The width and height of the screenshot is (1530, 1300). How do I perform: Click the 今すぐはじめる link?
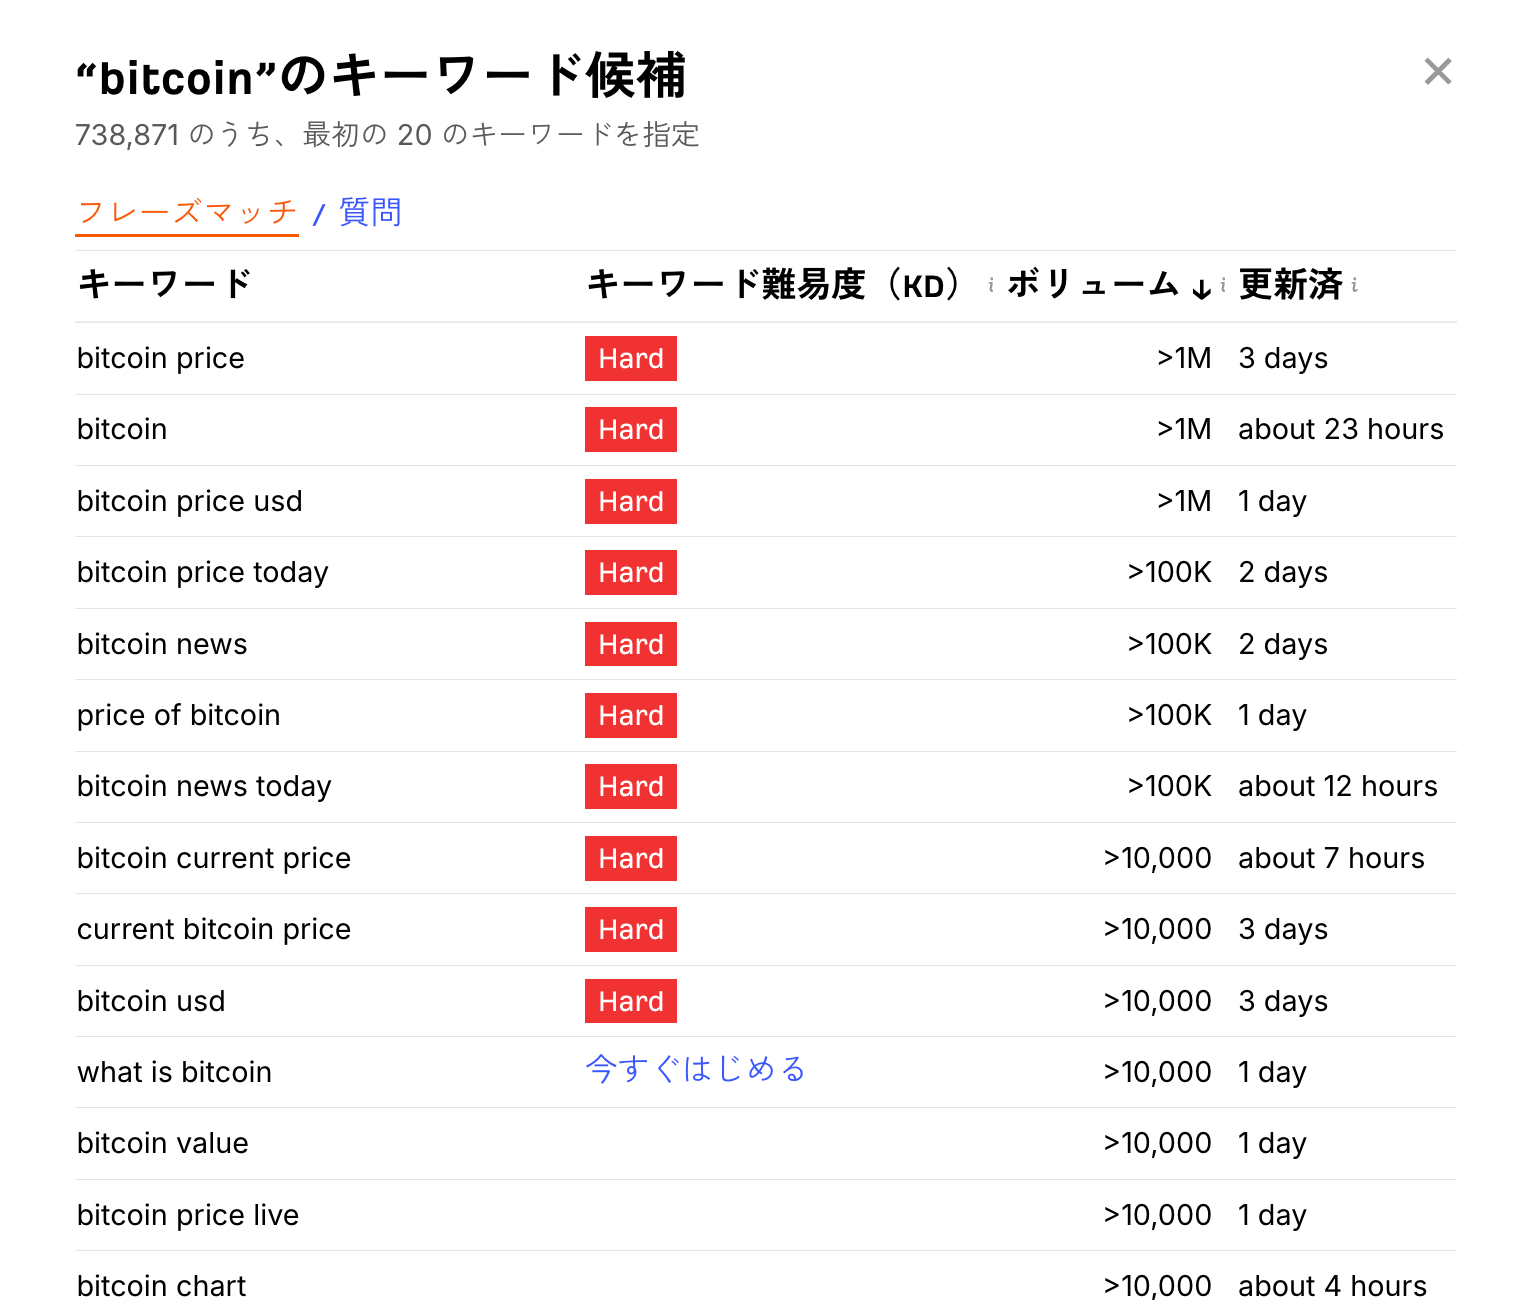pyautogui.click(x=696, y=1070)
